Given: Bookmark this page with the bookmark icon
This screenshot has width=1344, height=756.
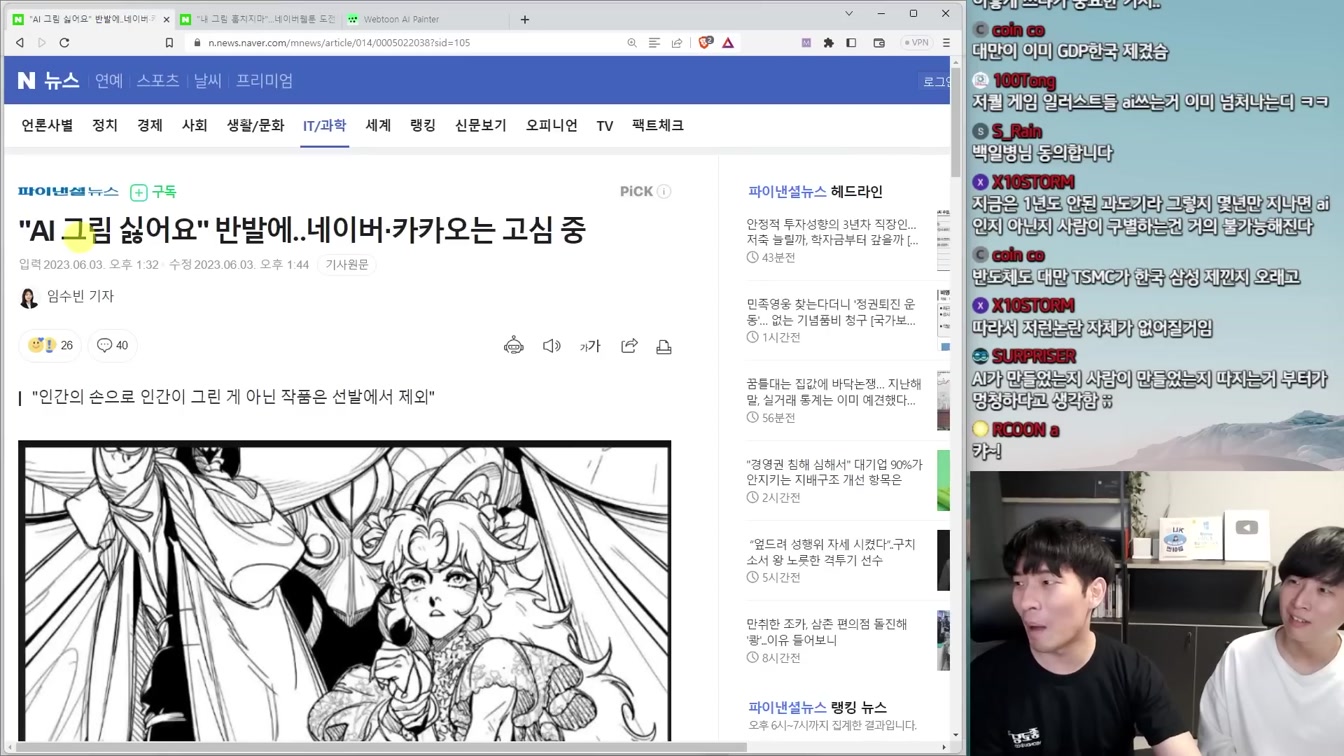Looking at the screenshot, I should pos(169,43).
